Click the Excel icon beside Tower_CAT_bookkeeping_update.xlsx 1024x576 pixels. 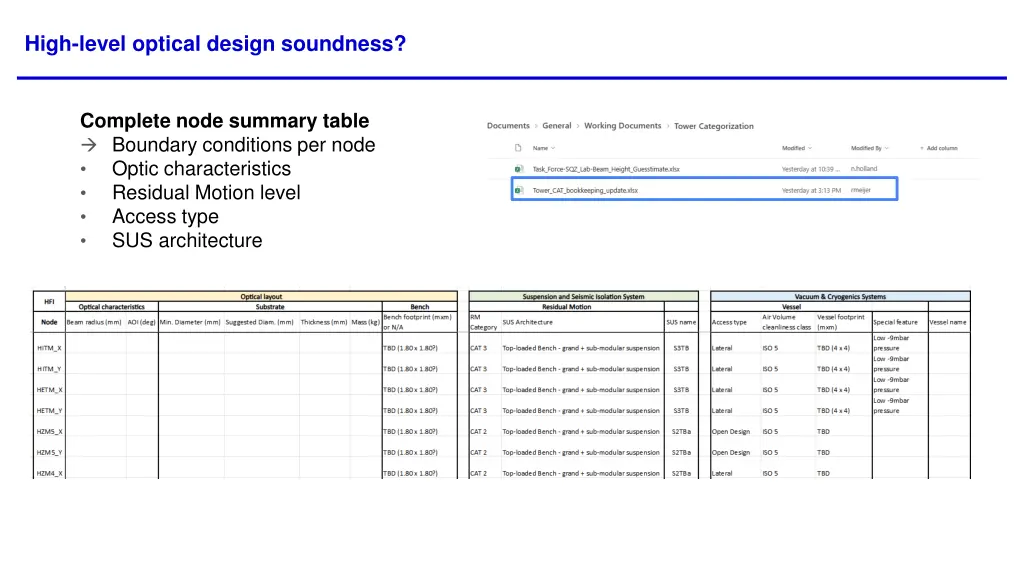coord(518,191)
